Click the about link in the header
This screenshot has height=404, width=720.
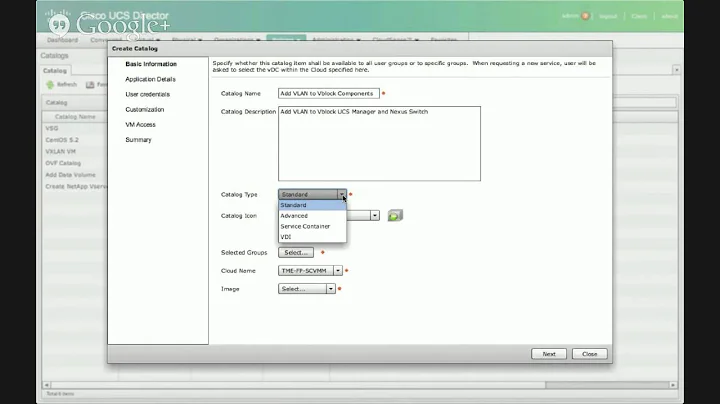(x=669, y=16)
